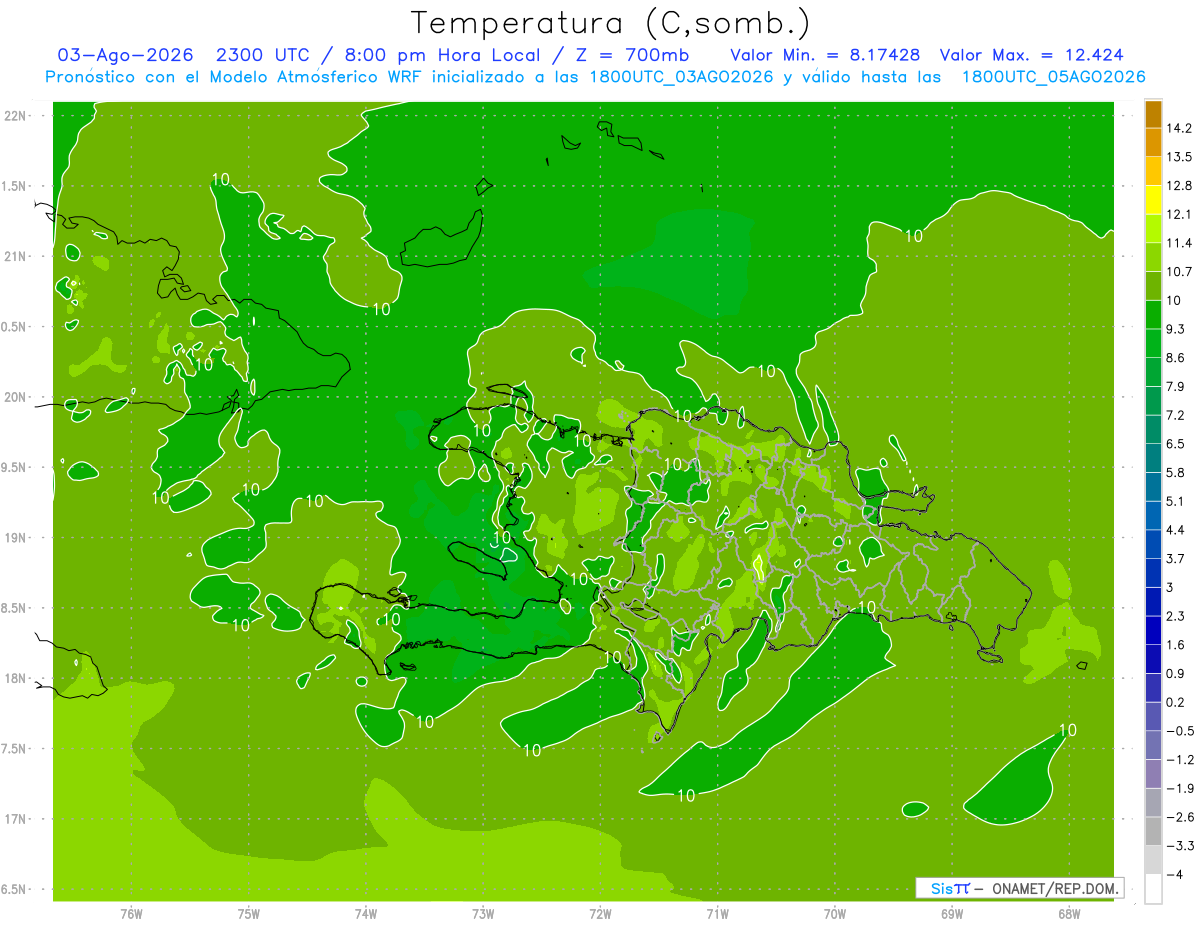
Task: Click the '73W' longitude label
Action: [x=483, y=913]
